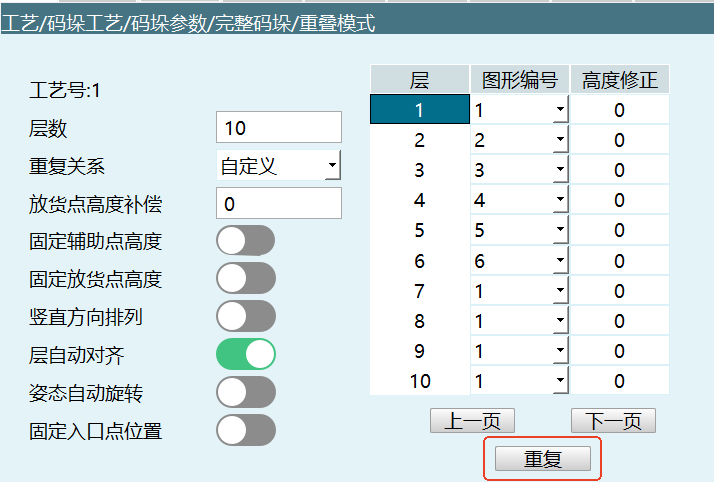Open 图形编号 dropdown for layer 3
Viewport: 714px width, 482px height.
click(559, 171)
